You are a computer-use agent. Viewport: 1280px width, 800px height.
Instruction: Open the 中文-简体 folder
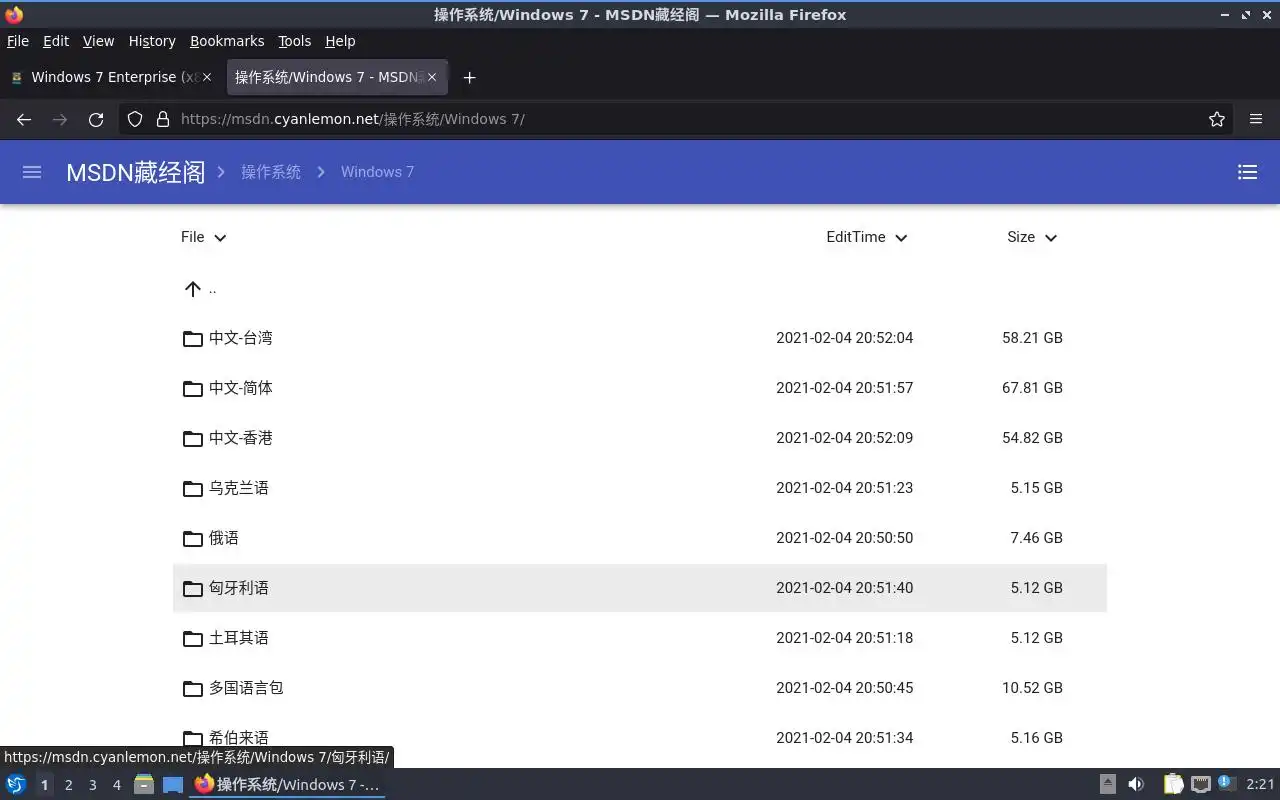640,388
